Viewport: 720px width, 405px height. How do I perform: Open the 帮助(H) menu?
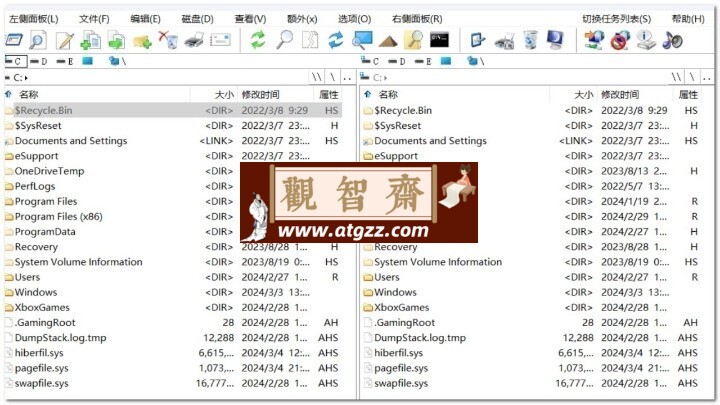pos(688,19)
